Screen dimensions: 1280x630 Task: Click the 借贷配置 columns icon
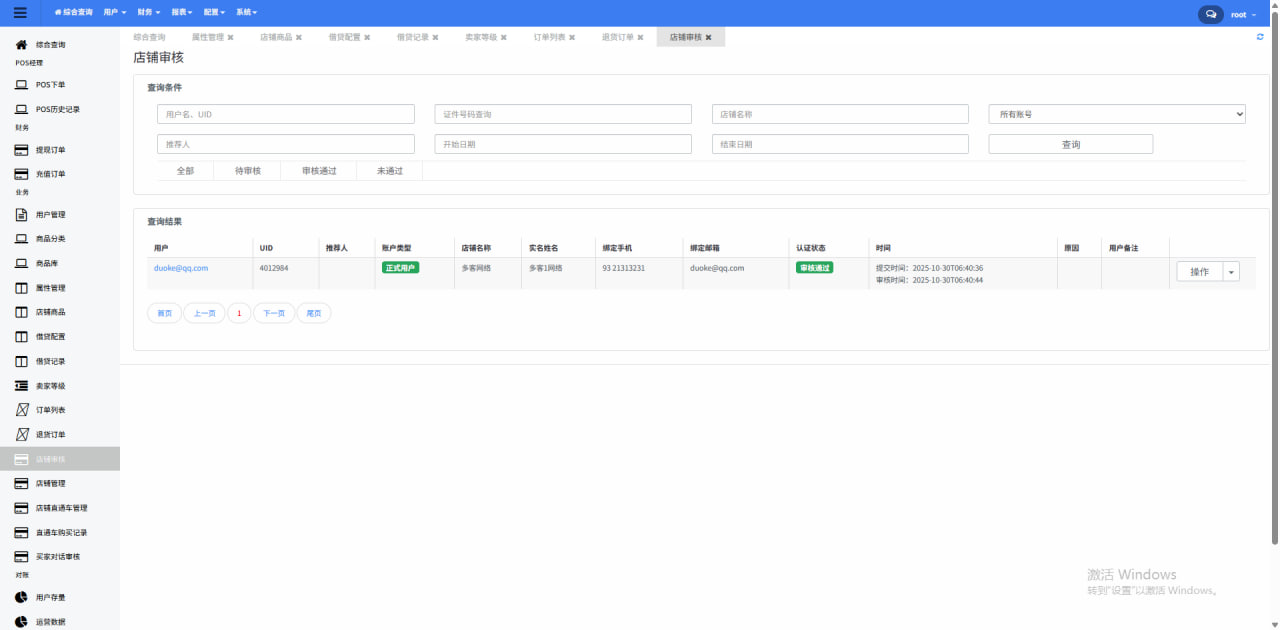click(x=21, y=337)
